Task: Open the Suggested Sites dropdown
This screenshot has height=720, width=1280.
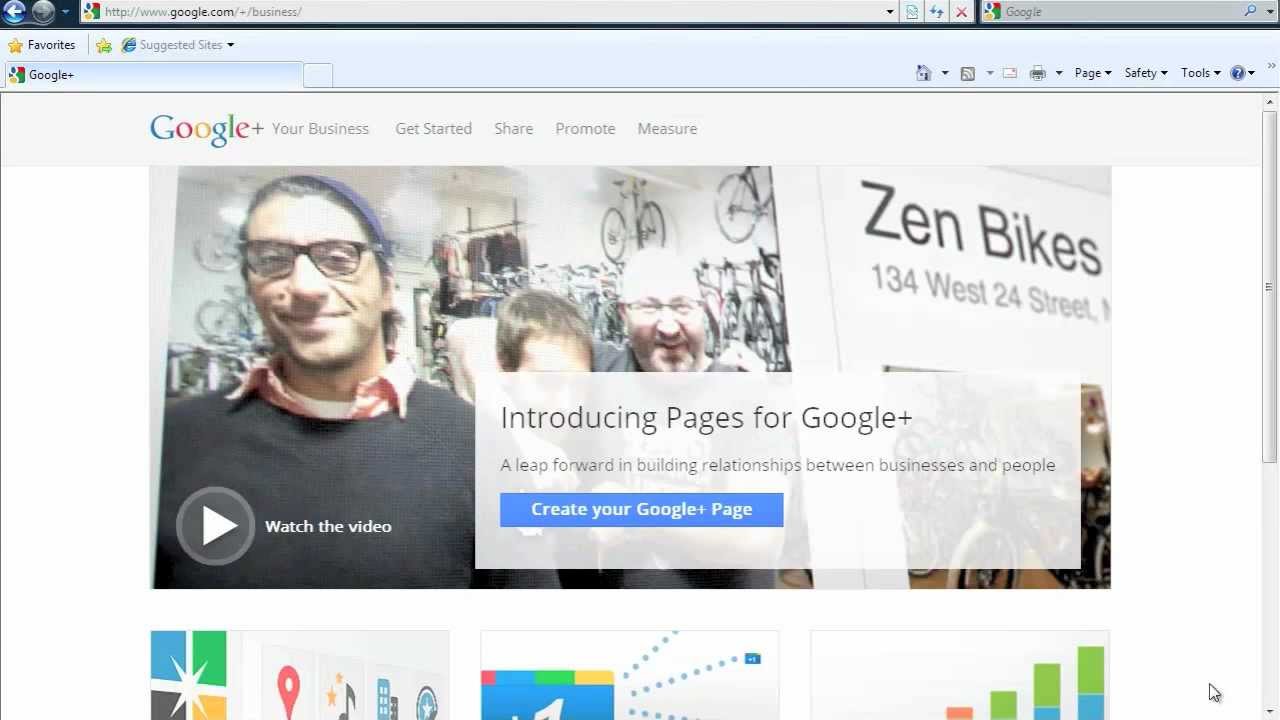Action: [178, 45]
